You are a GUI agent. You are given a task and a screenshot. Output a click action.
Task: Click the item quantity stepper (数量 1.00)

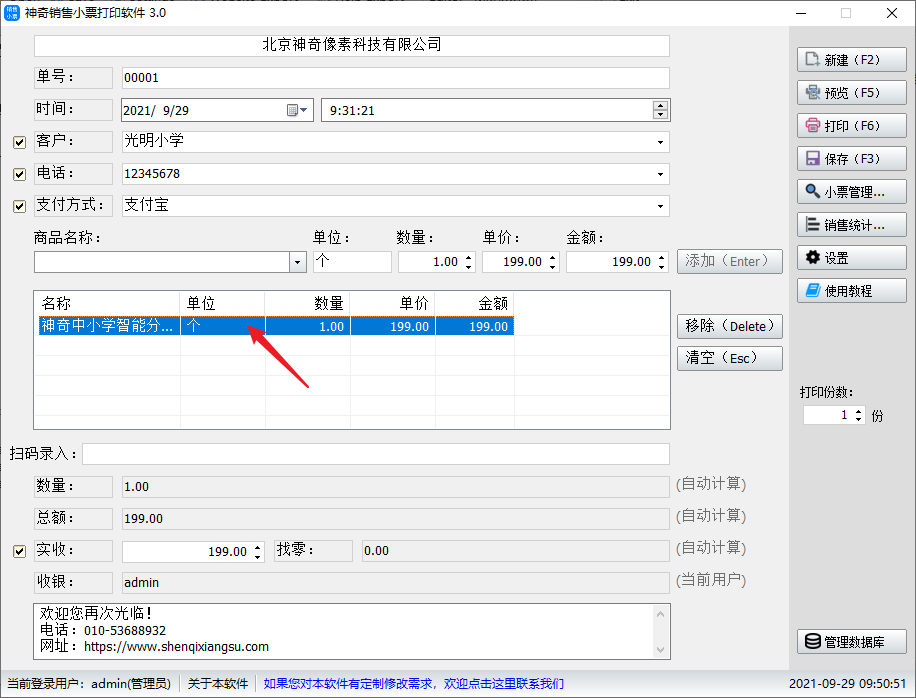(469, 262)
